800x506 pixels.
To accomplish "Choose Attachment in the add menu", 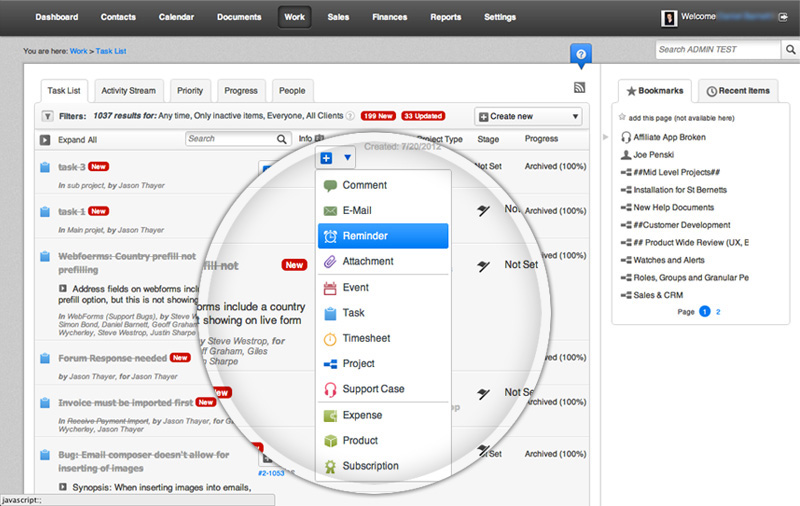I will (383, 261).
